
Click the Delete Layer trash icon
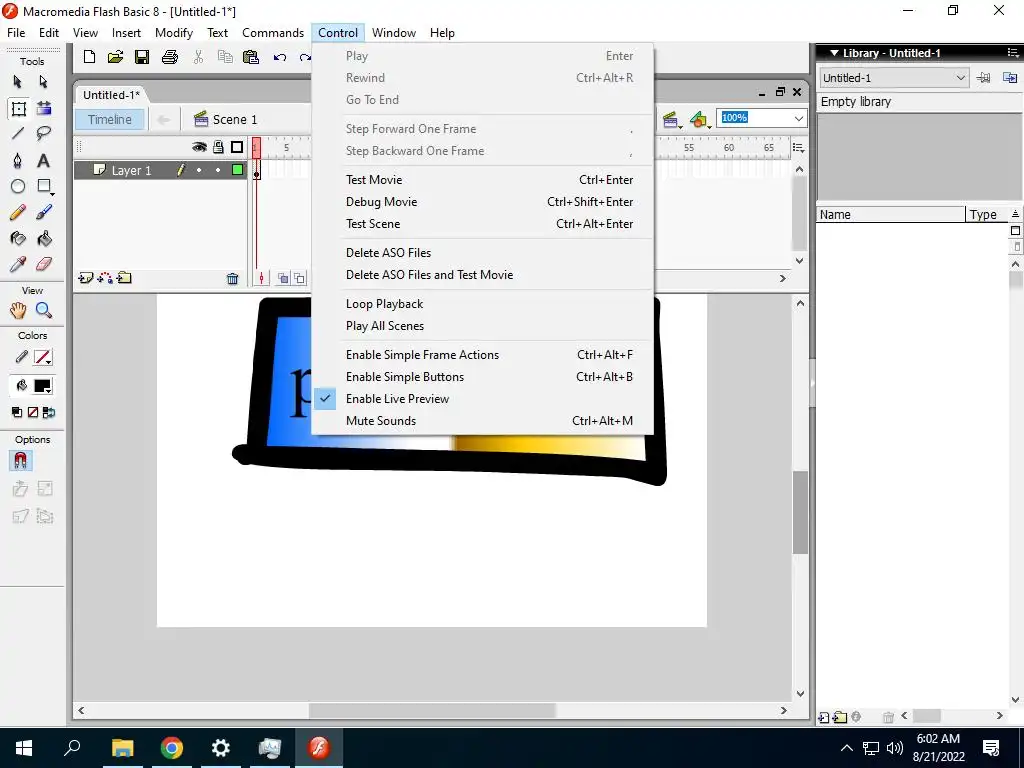tap(232, 279)
